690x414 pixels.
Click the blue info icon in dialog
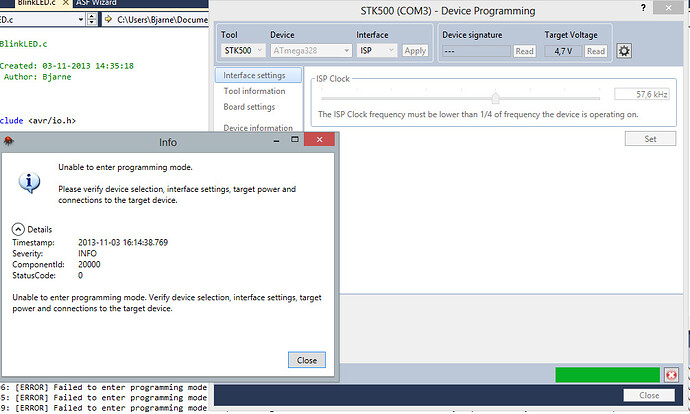click(x=31, y=181)
